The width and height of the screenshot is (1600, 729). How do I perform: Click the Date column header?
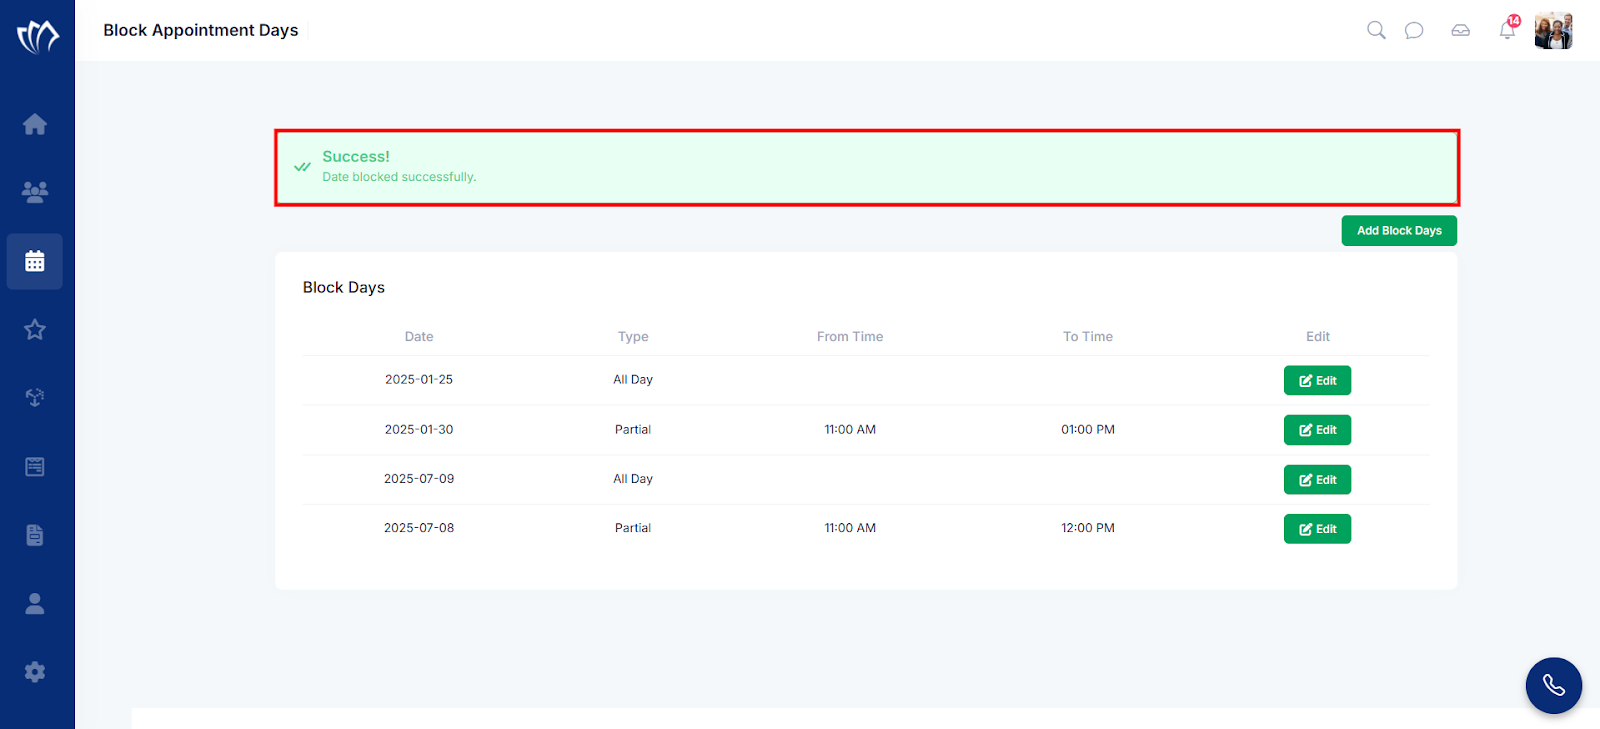[419, 337]
